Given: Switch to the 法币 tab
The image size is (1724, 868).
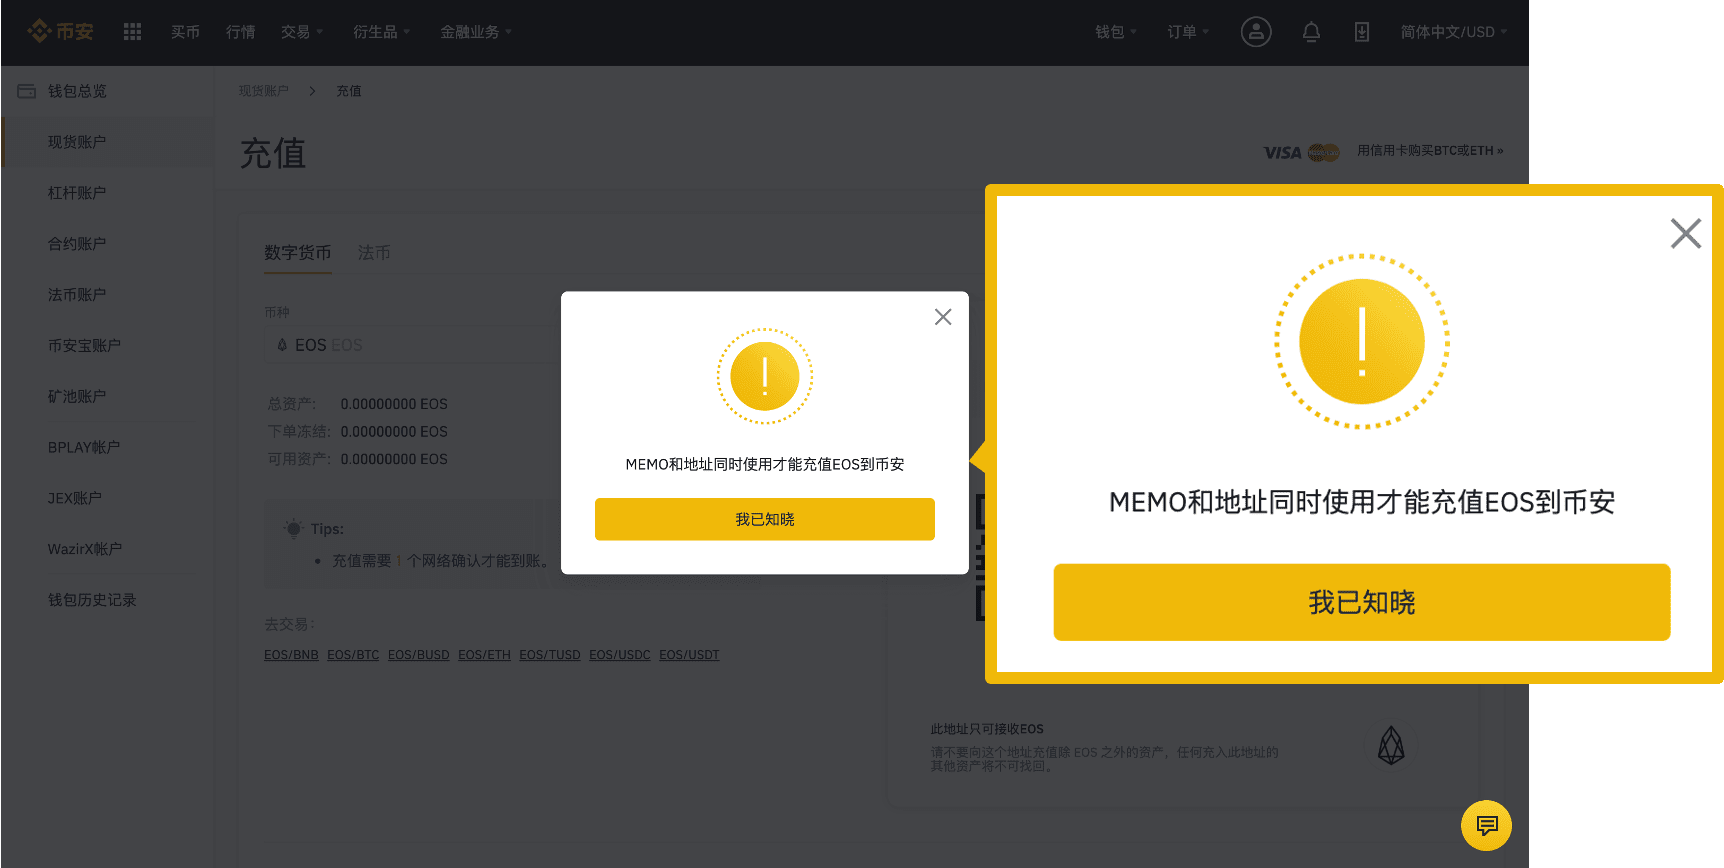Looking at the screenshot, I should pos(374,253).
